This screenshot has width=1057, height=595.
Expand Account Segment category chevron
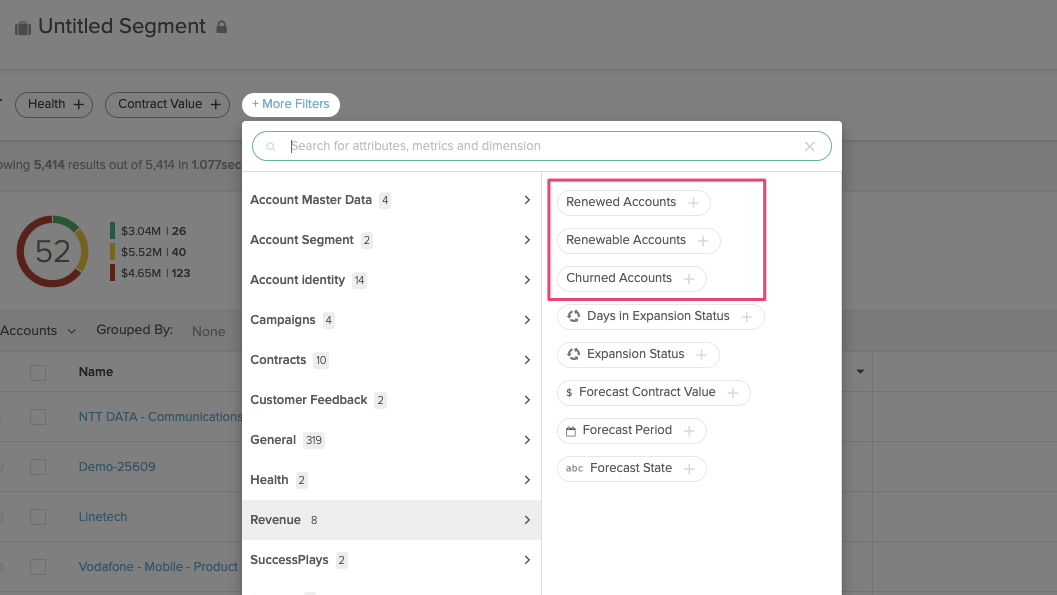pyautogui.click(x=527, y=240)
